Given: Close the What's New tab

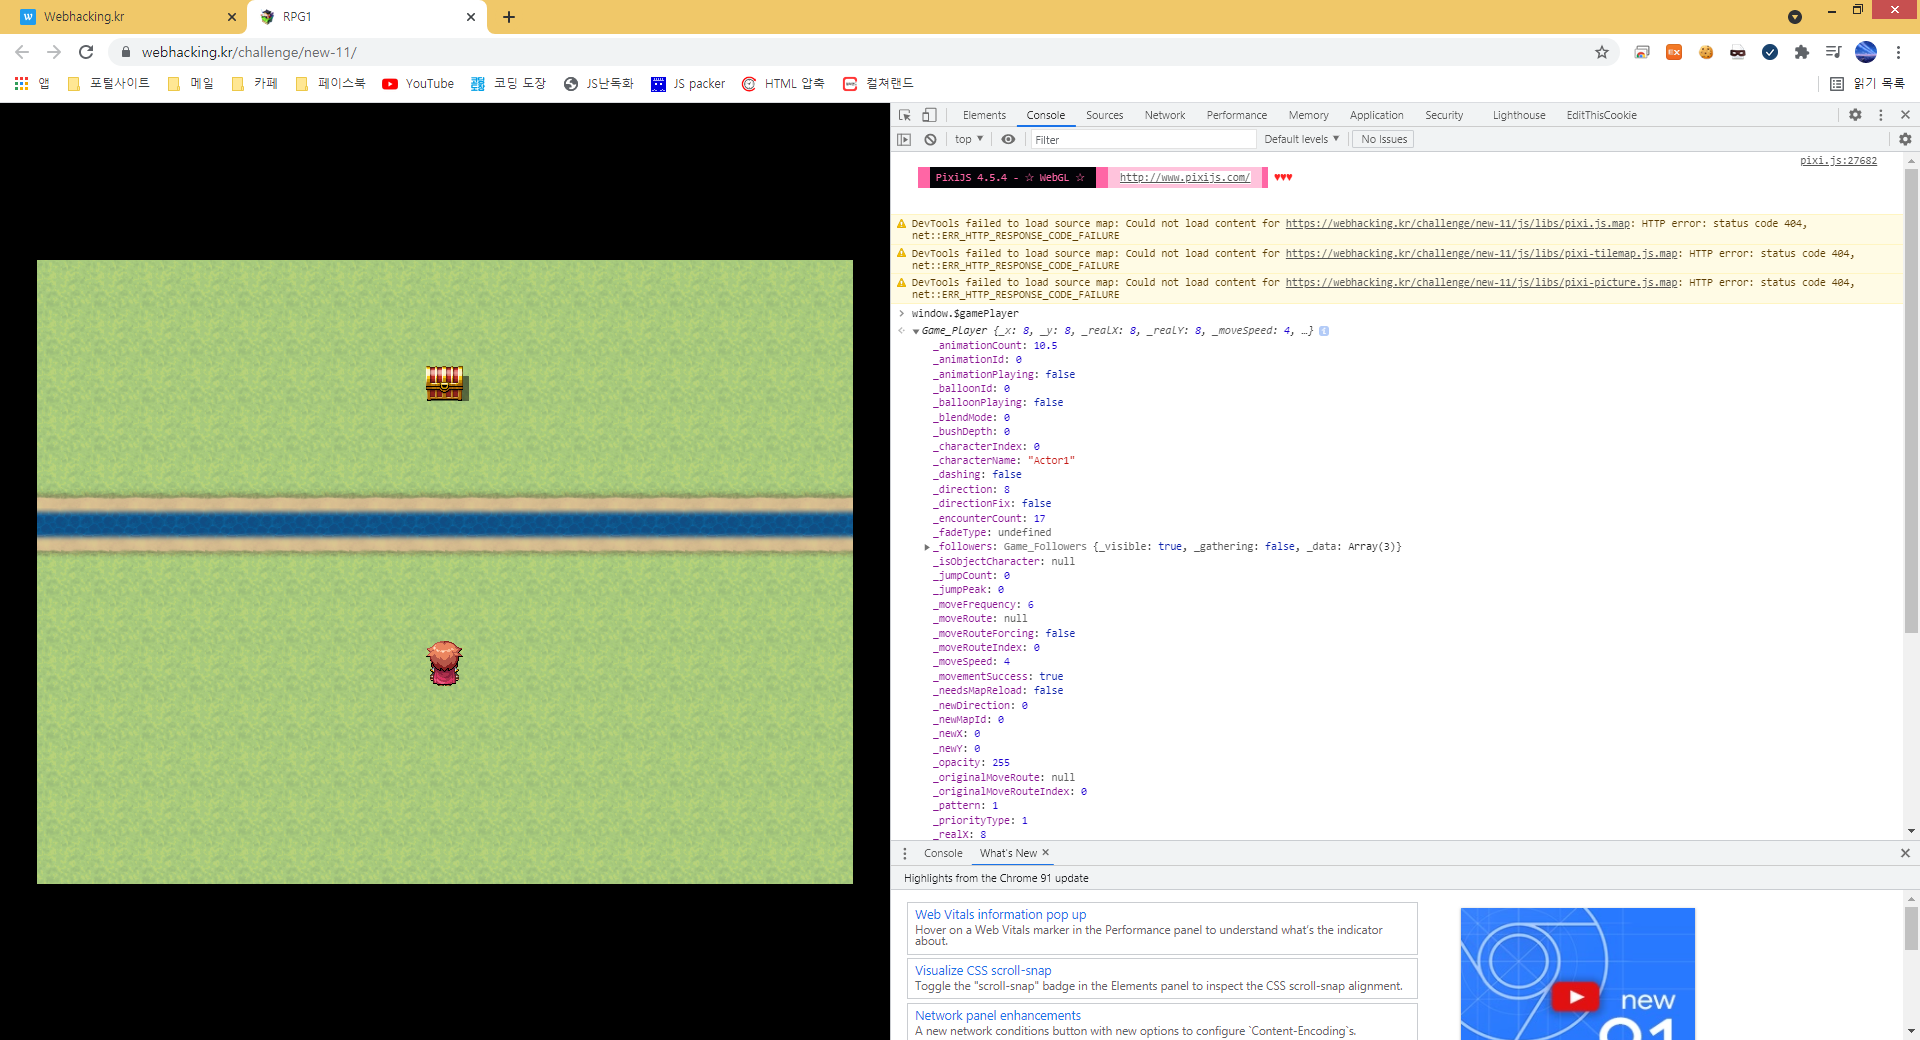Looking at the screenshot, I should pyautogui.click(x=1046, y=852).
